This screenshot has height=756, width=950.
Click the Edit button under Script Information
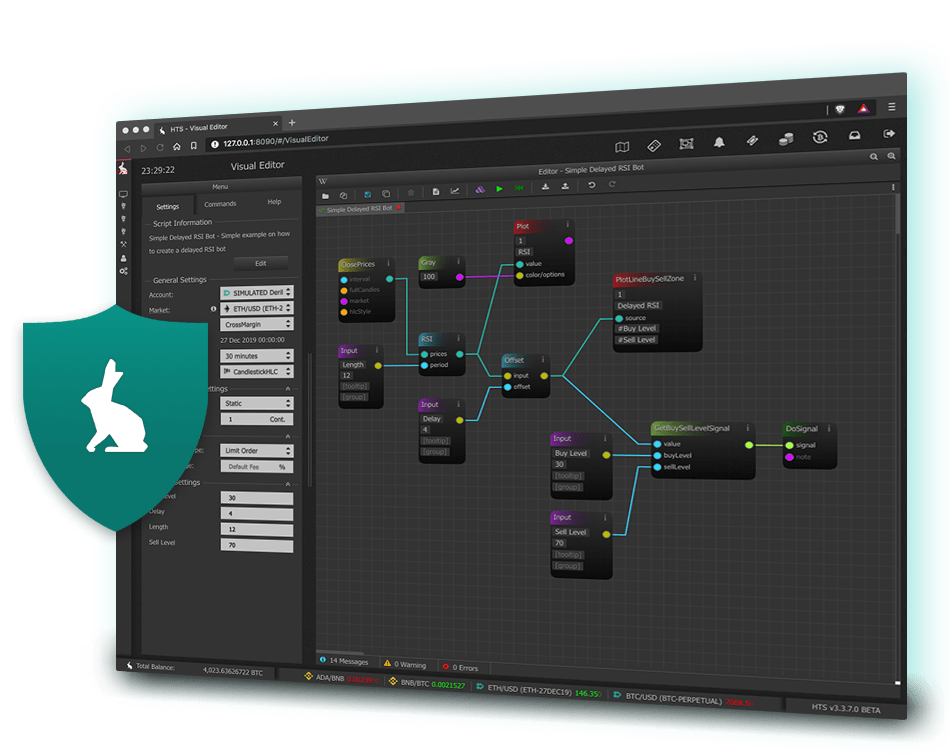click(x=261, y=264)
